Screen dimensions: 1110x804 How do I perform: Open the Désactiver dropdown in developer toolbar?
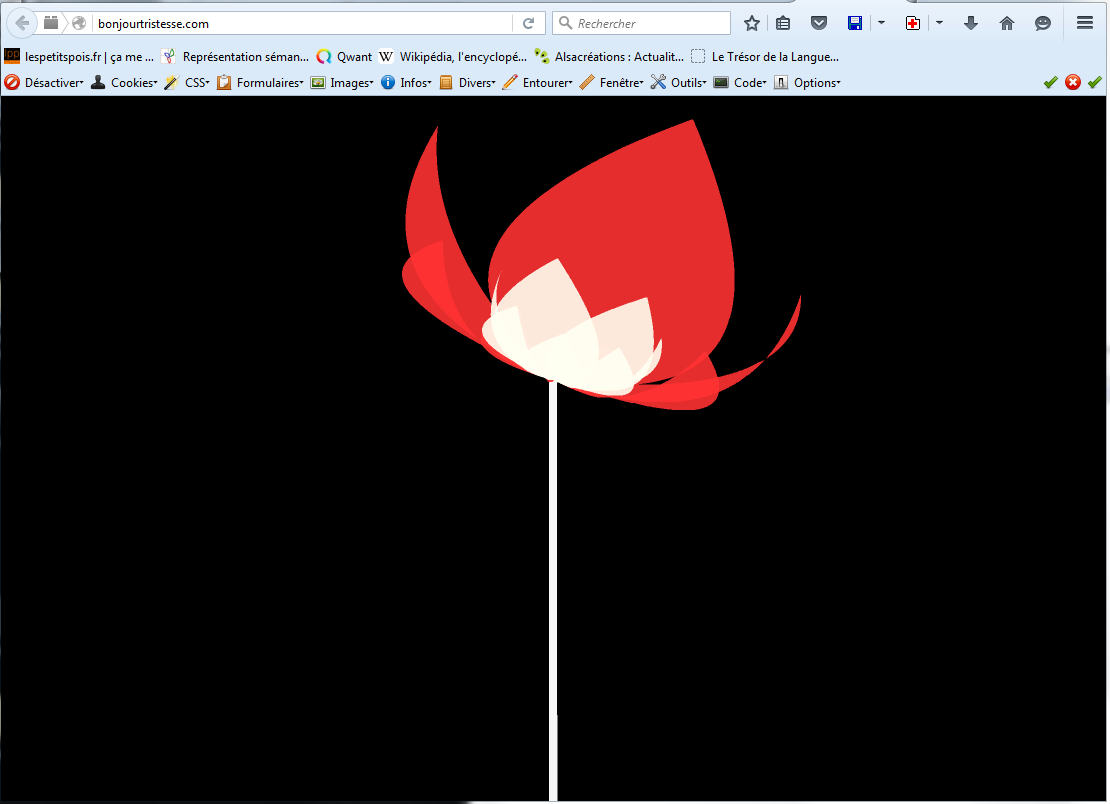point(45,83)
